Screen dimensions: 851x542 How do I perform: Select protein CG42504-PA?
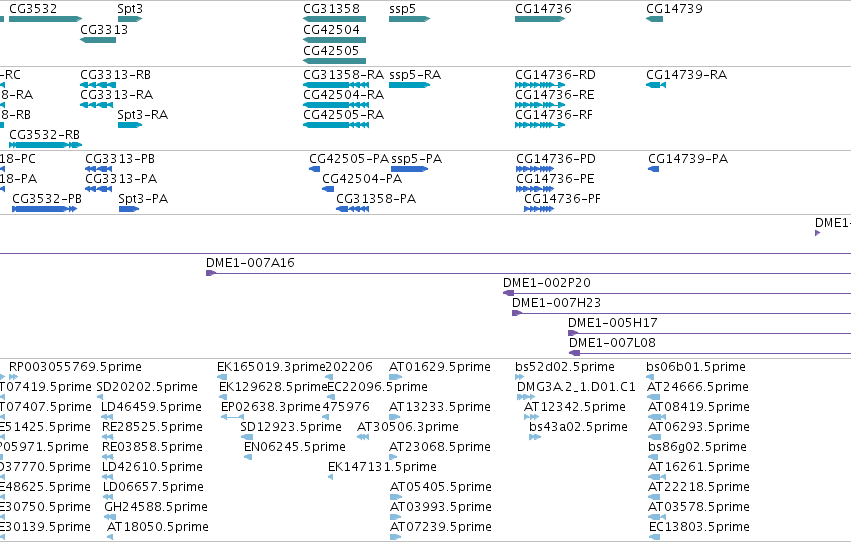pyautogui.click(x=328, y=189)
